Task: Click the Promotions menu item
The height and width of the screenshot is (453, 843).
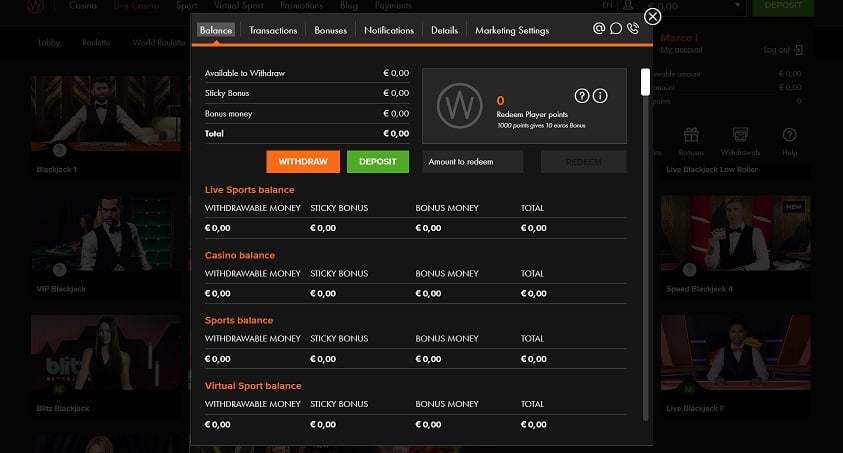Action: pos(302,5)
